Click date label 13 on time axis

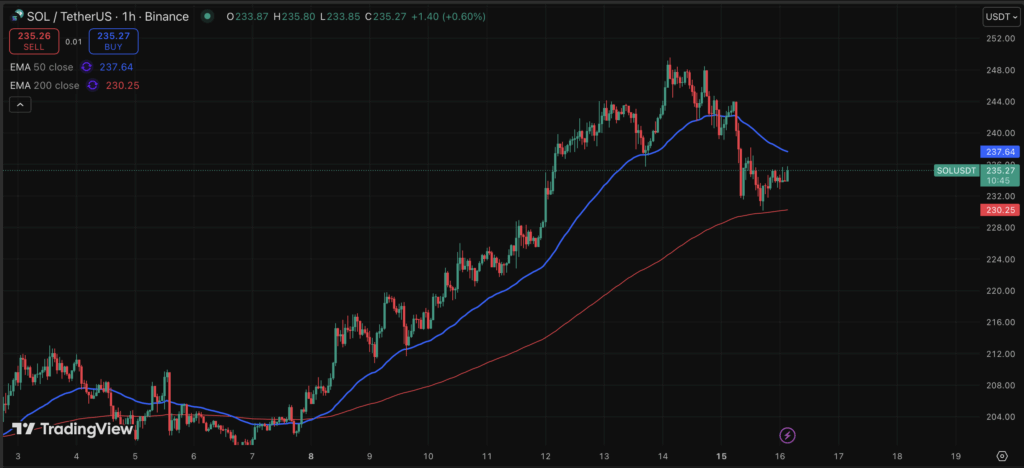604,456
